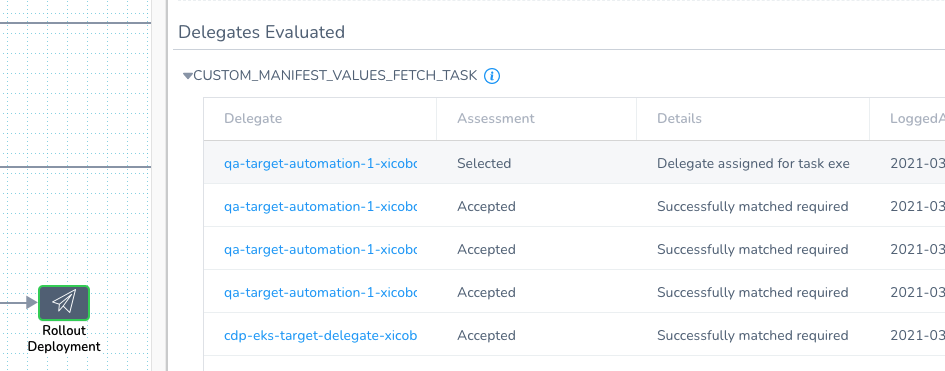Click Accepted cell in cdp-eks-target-delegate row
This screenshot has width=945, height=371.
(x=486, y=335)
